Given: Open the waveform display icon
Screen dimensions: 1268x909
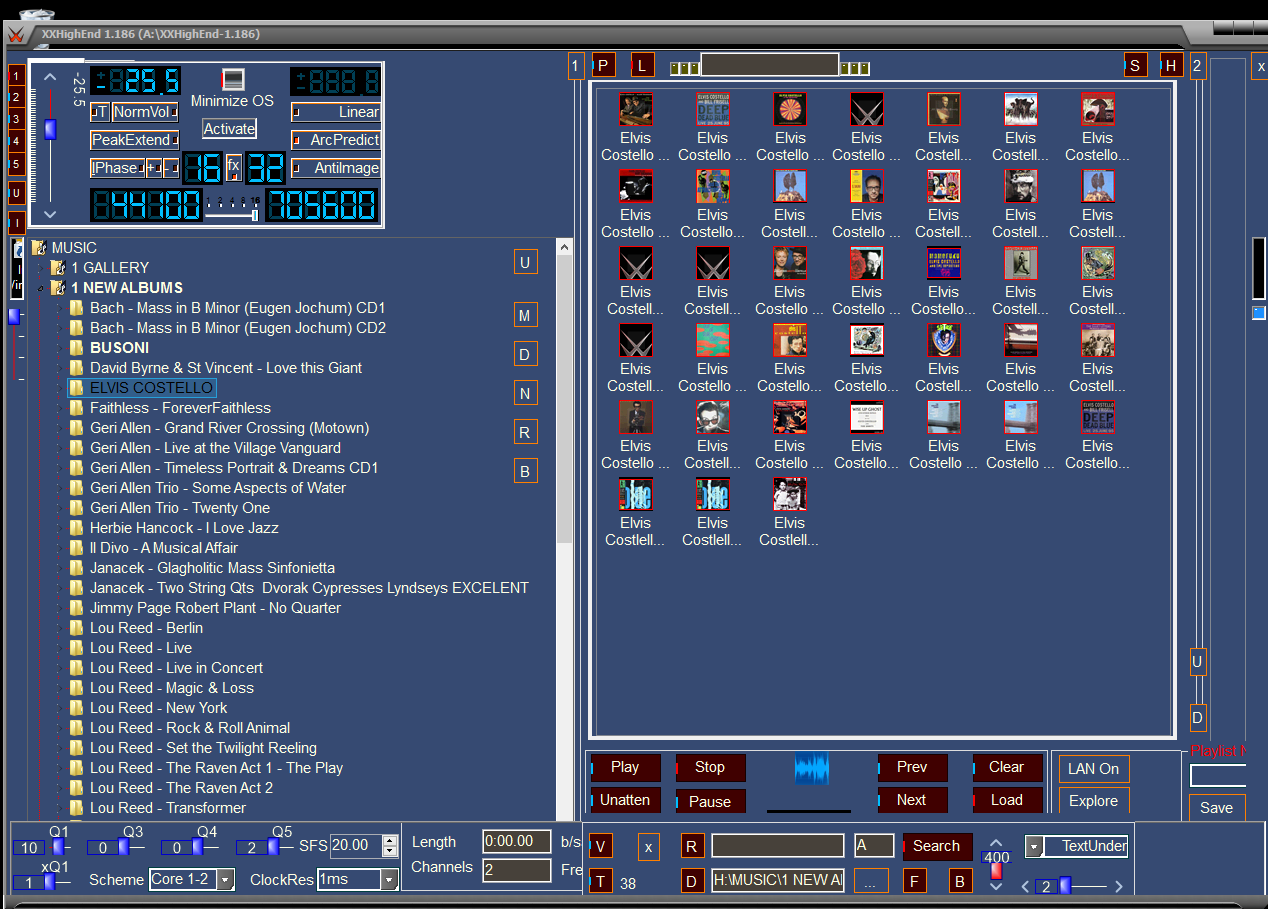Looking at the screenshot, I should [812, 769].
